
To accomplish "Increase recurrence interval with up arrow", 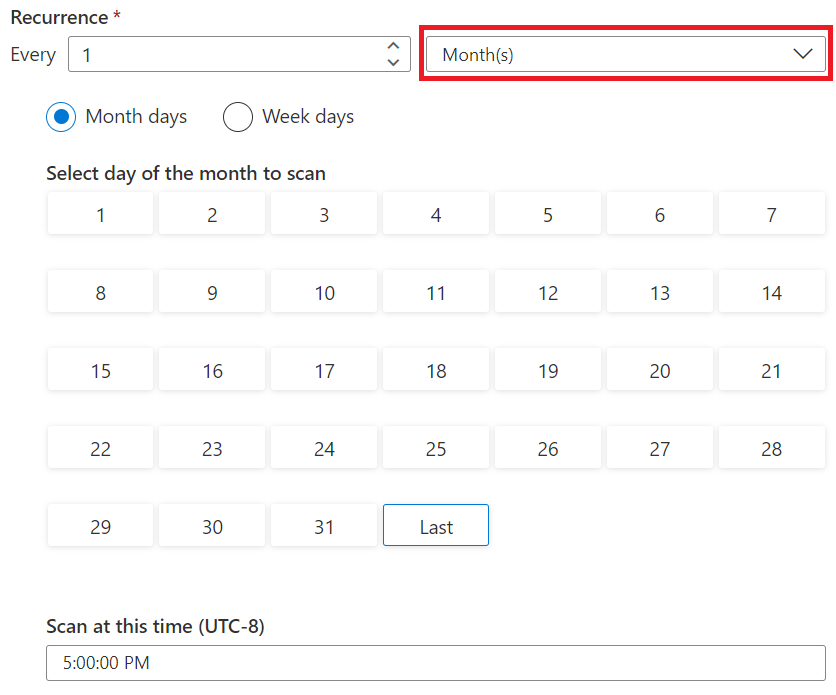I will [x=393, y=46].
